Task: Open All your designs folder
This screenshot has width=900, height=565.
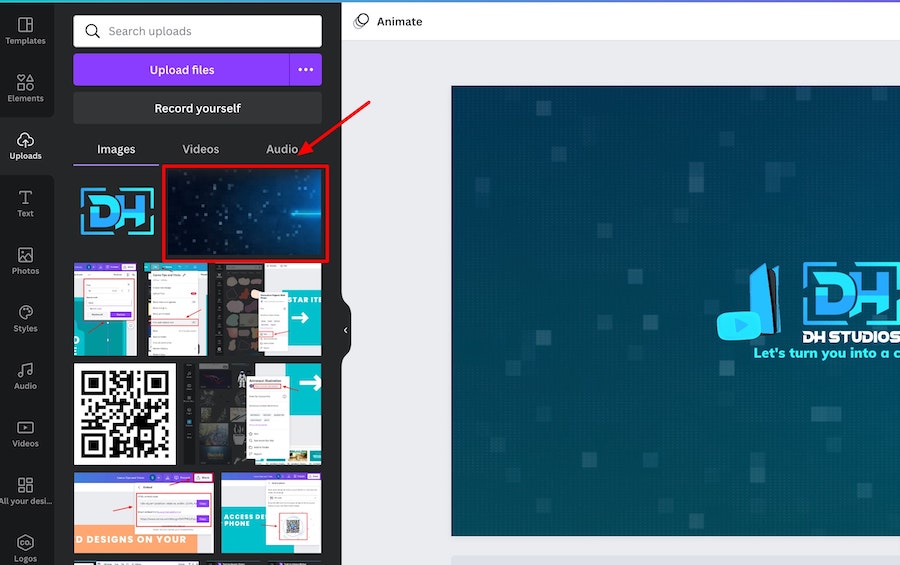Action: (25, 490)
